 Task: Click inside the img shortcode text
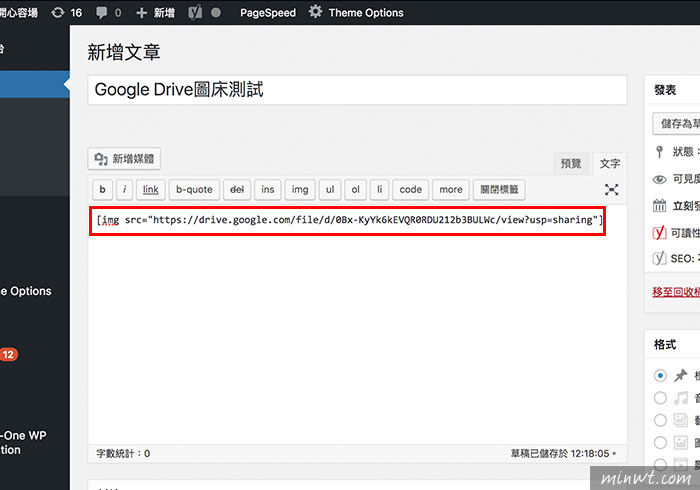pyautogui.click(x=350, y=220)
